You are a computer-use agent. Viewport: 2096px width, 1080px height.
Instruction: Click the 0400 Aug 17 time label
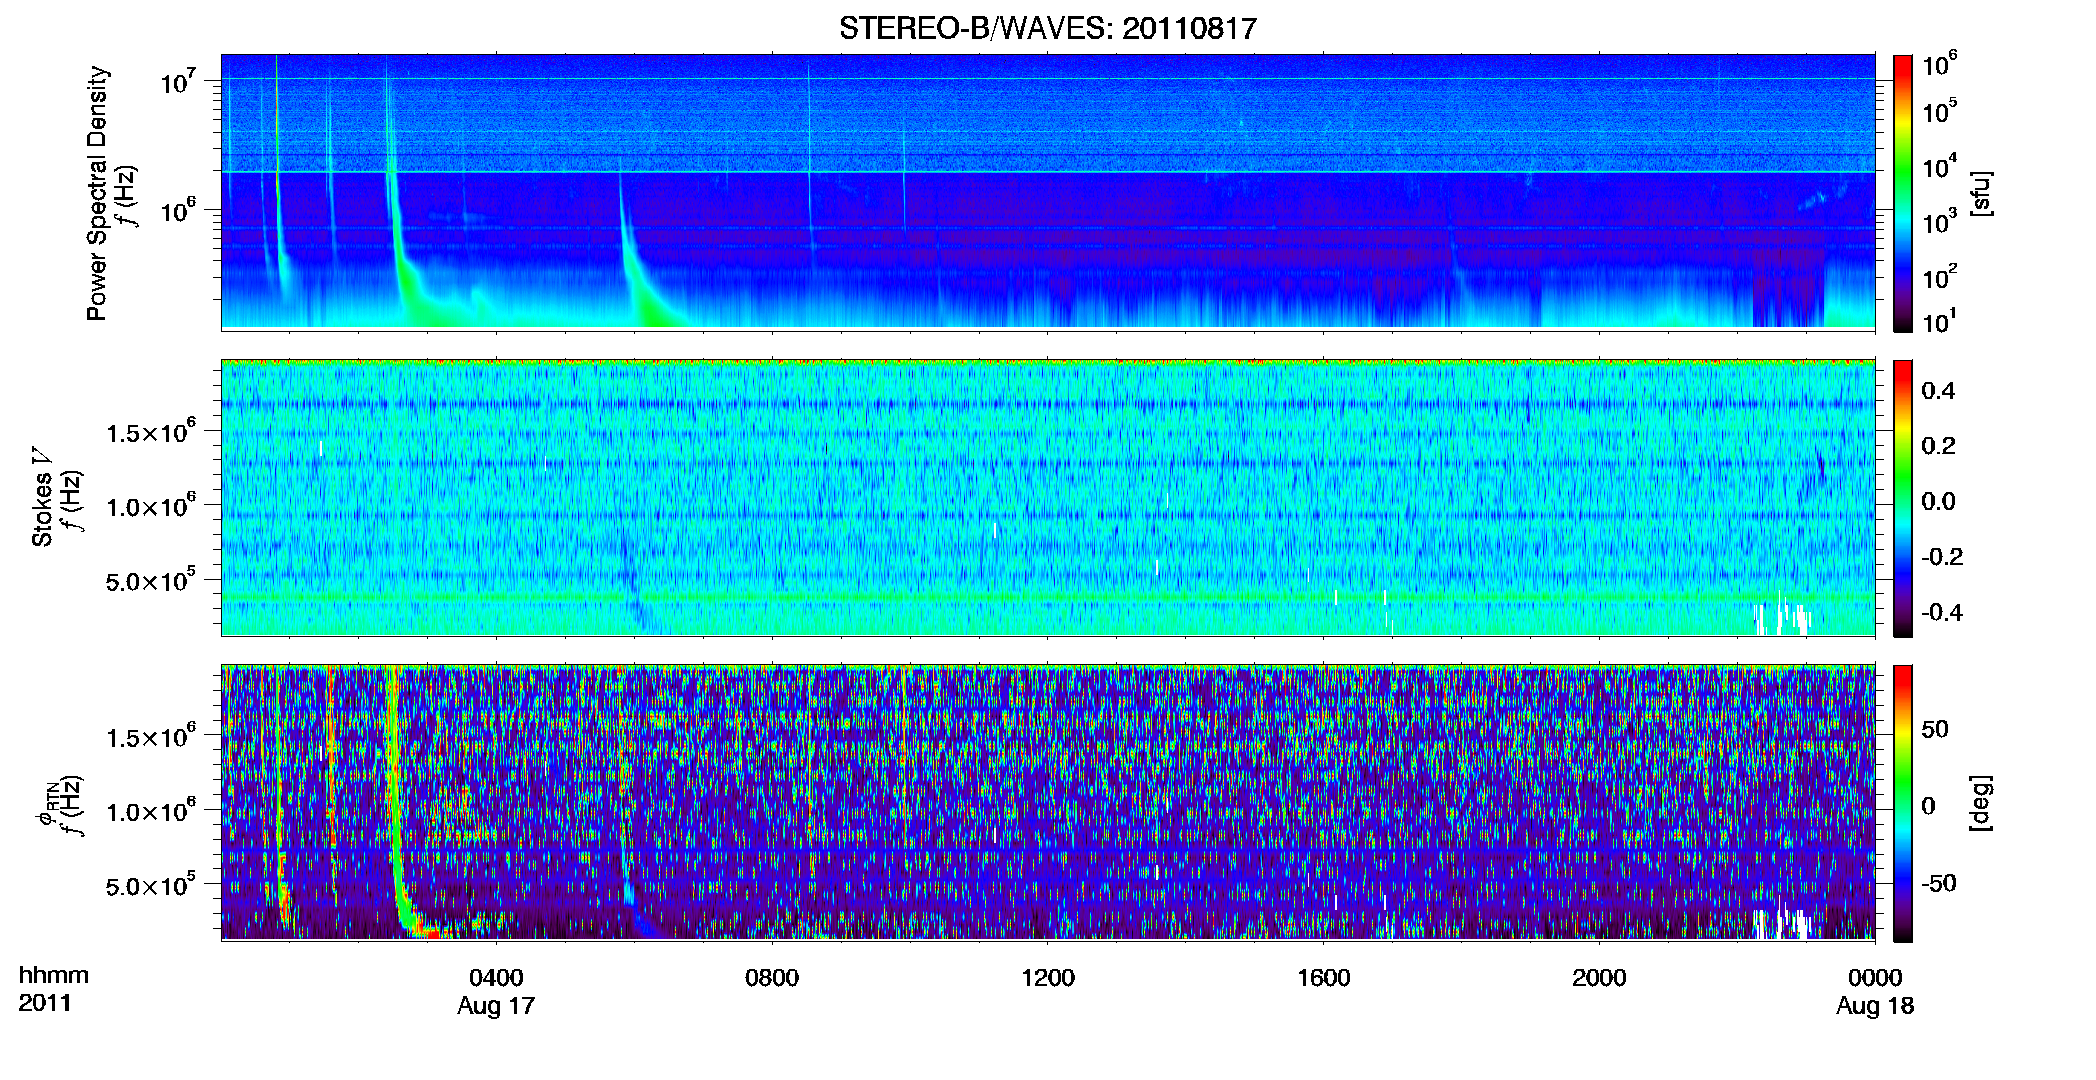pyautogui.click(x=496, y=992)
